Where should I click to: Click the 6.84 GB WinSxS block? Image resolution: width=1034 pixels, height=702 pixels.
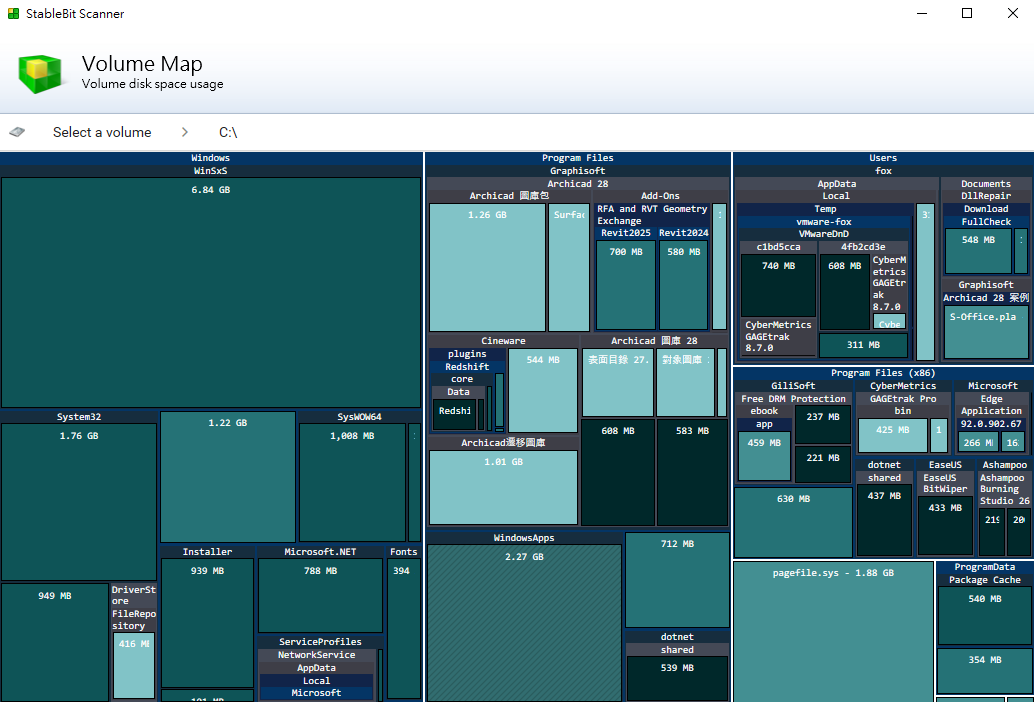coord(211,292)
